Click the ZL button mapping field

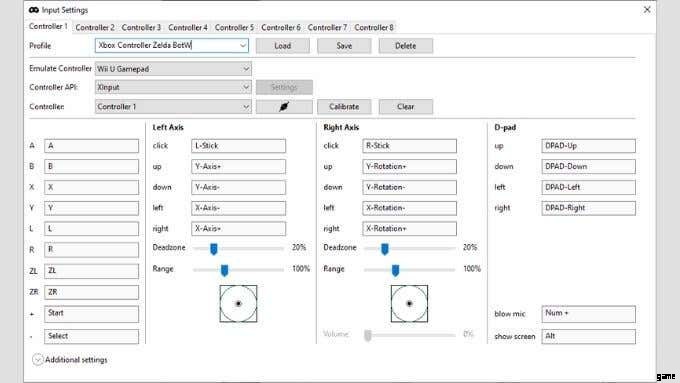[92, 271]
